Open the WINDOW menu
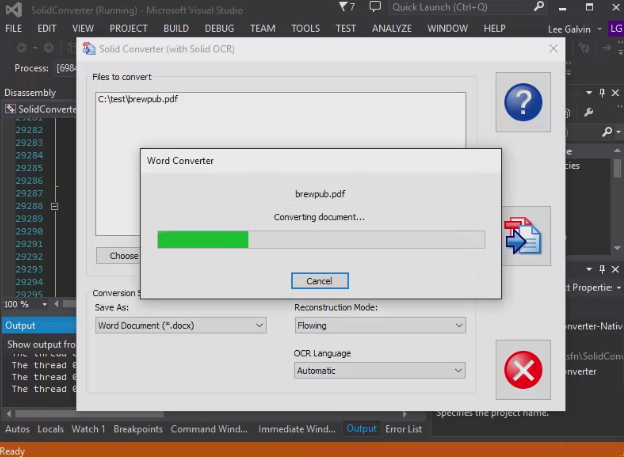The image size is (624, 457). point(447,29)
